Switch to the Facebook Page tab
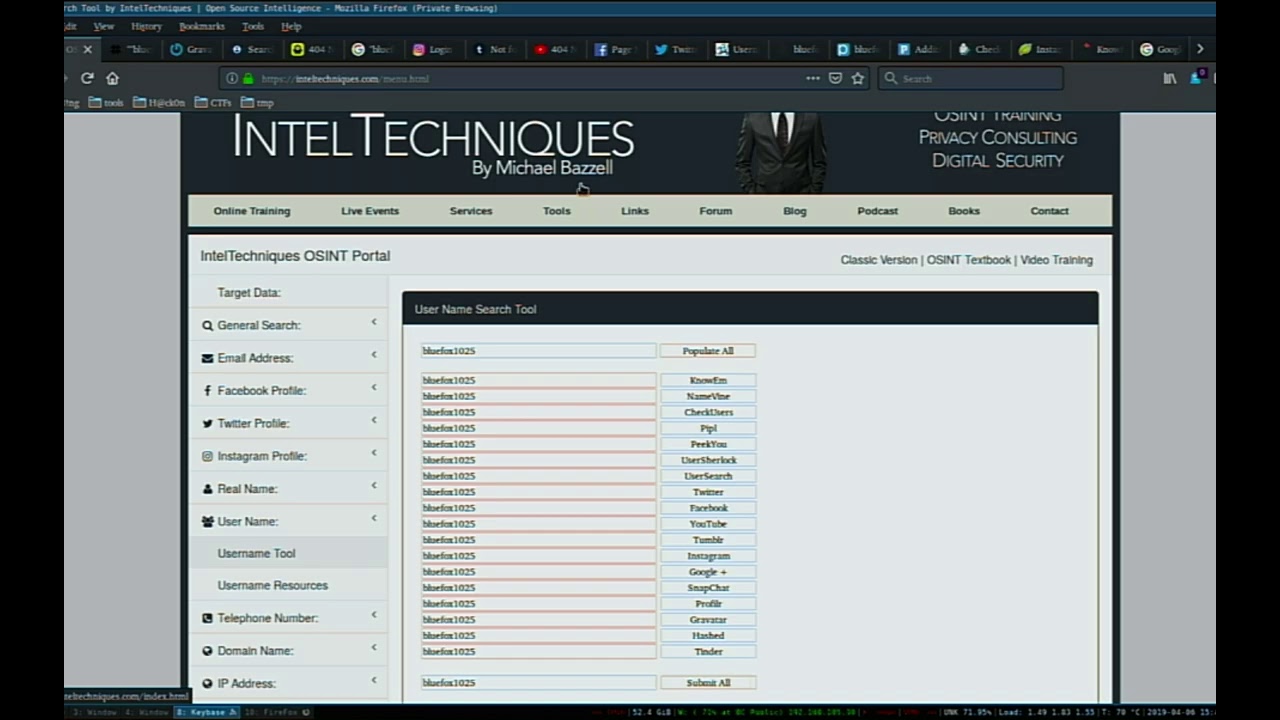The image size is (1280, 720). pyautogui.click(x=614, y=49)
